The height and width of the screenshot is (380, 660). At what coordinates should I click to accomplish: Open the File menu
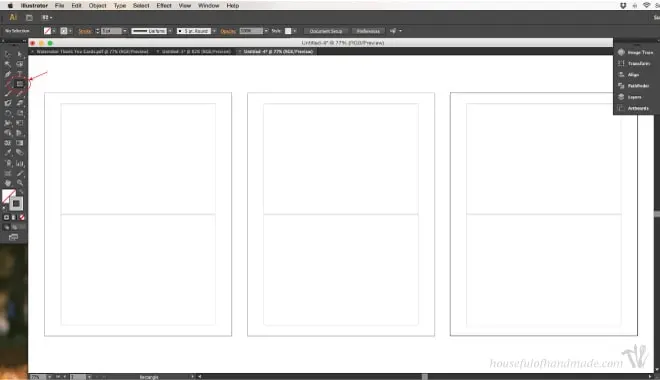(59, 5)
